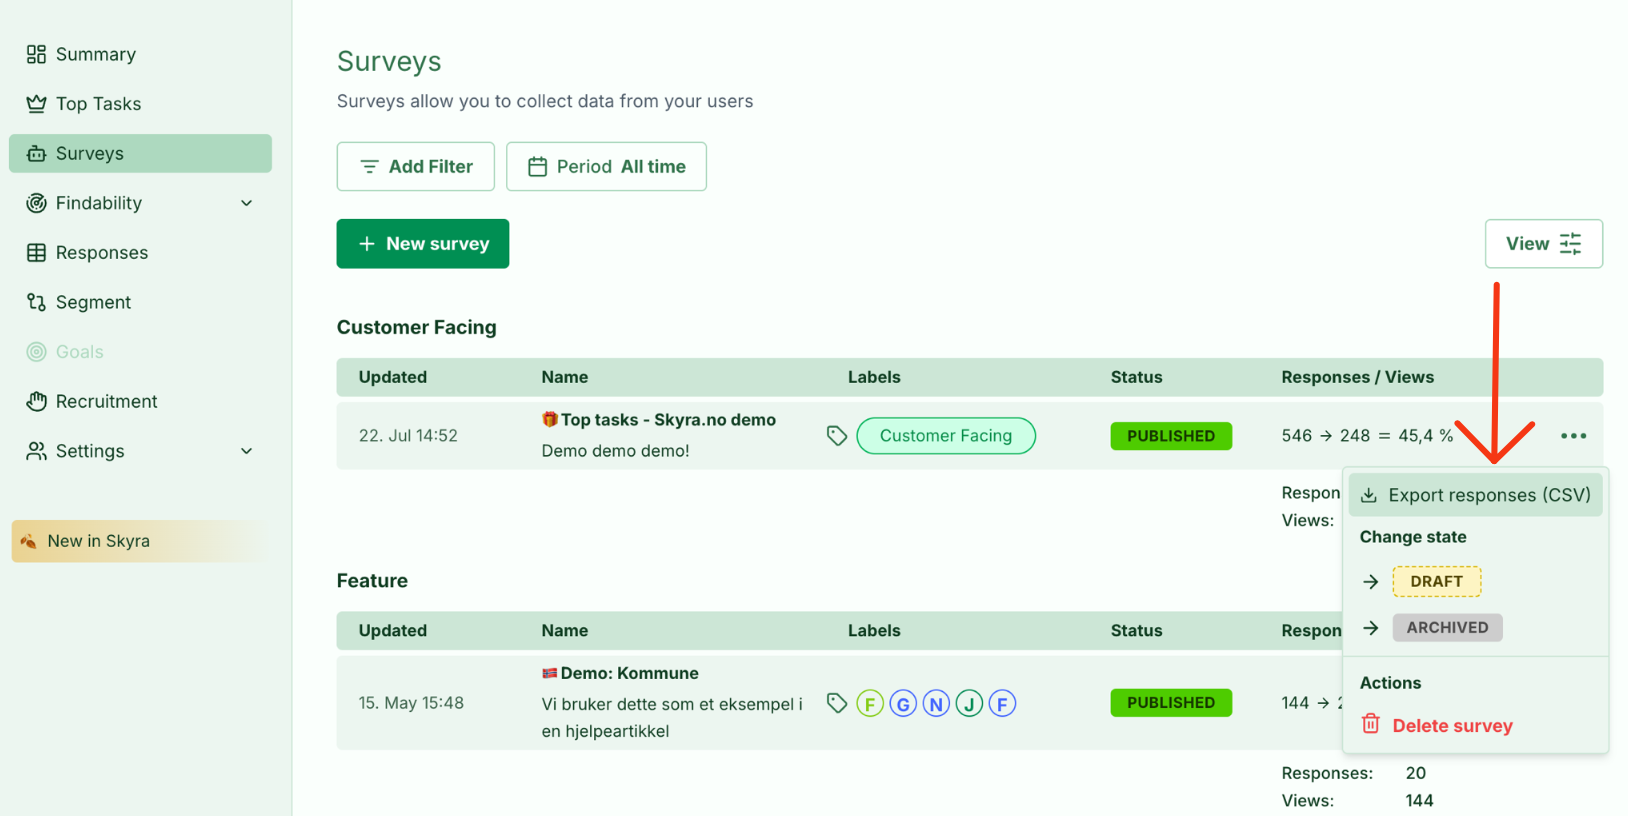Click the 546 → 248 = 45,4 % value

tap(1367, 436)
